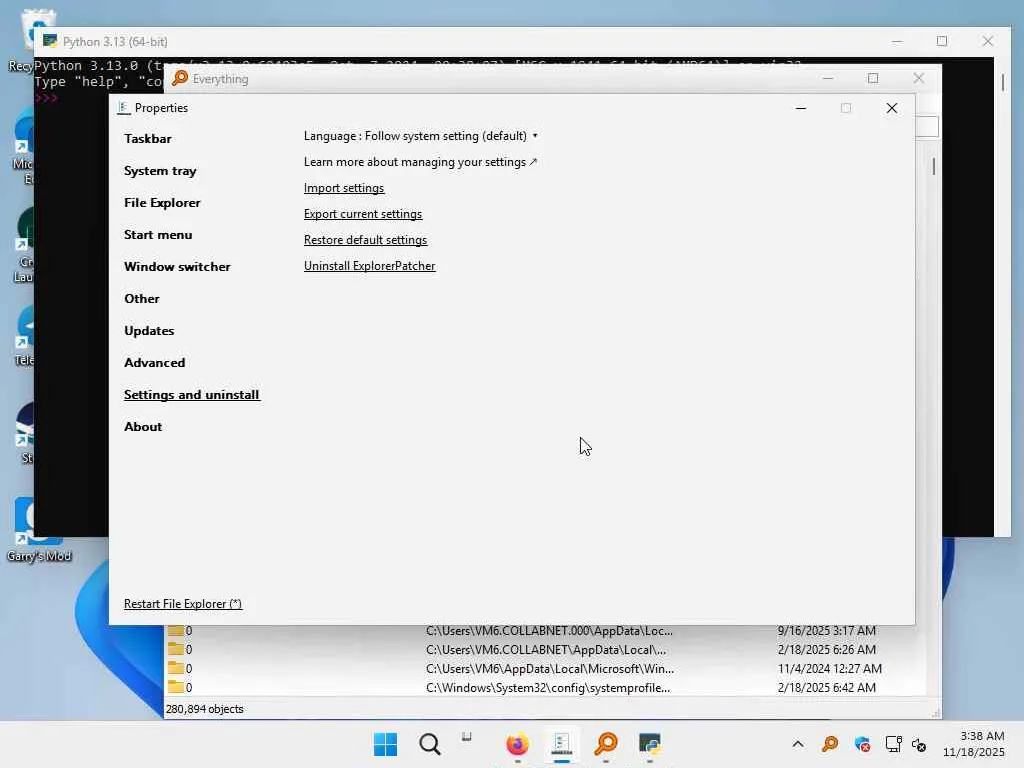Screen dimensions: 1024x768
Task: Click Import settings link
Action: 344,188
